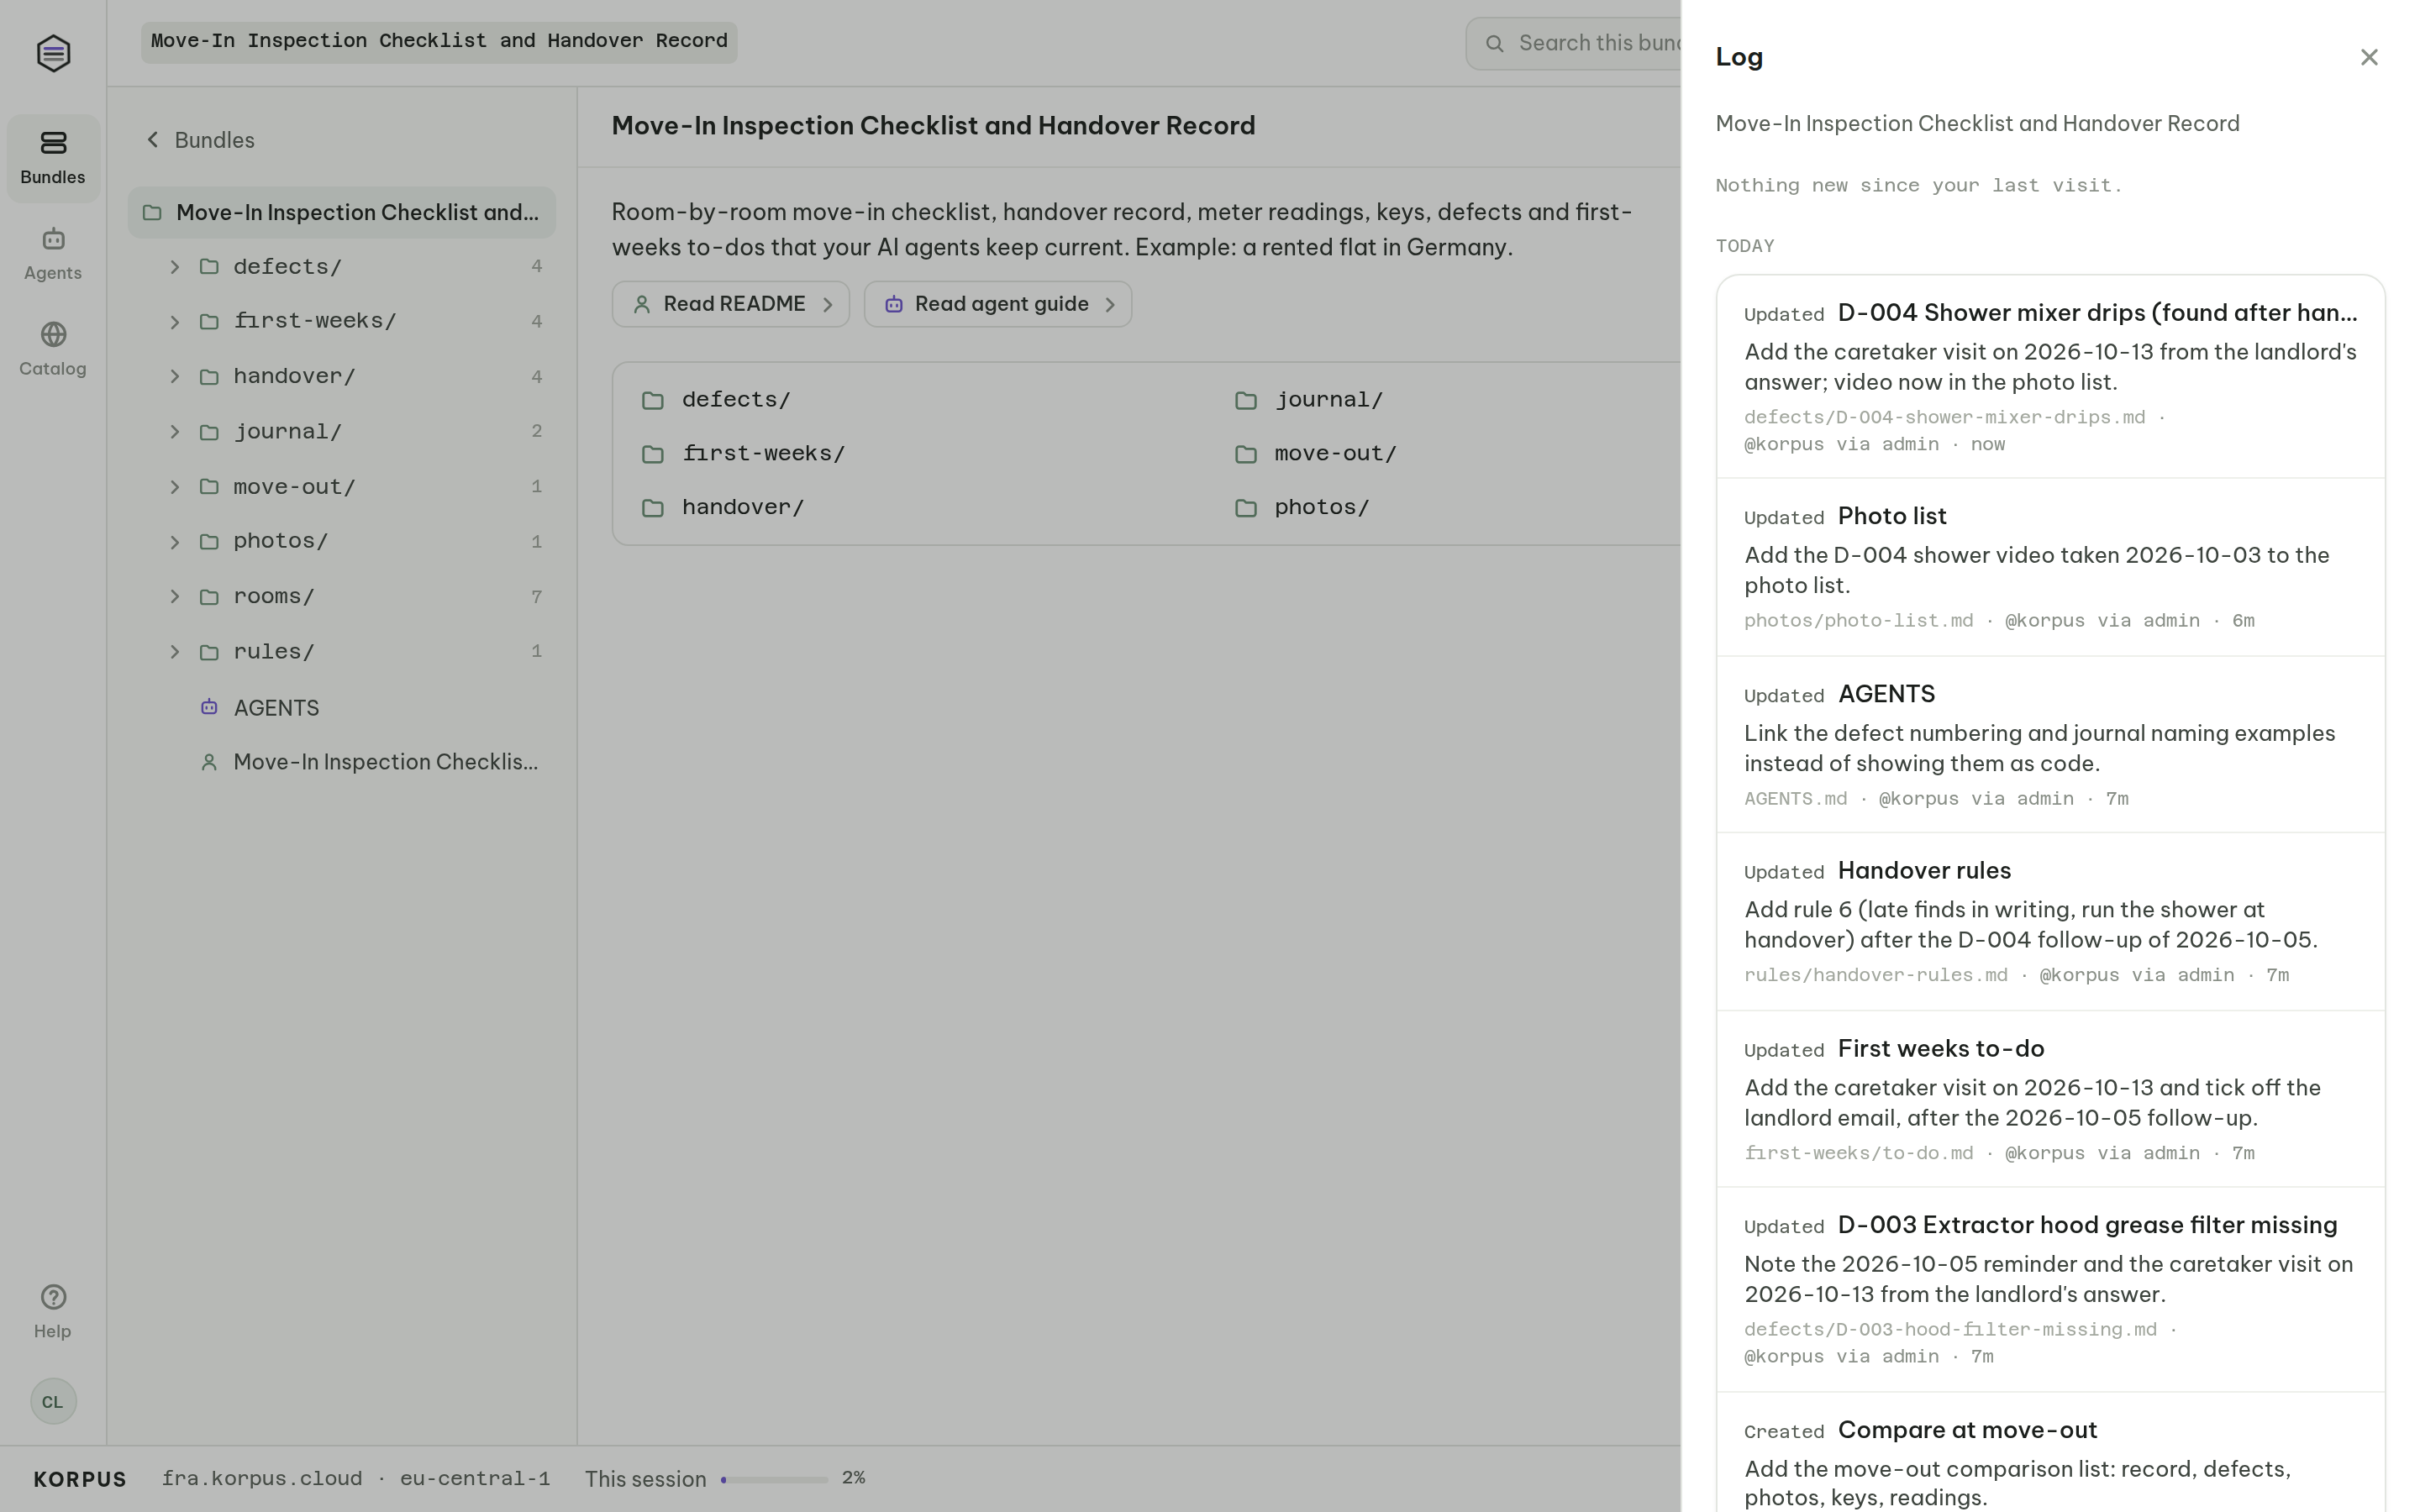This screenshot has width=2420, height=1512.
Task: Click the session usage progress bar
Action: coord(774,1479)
